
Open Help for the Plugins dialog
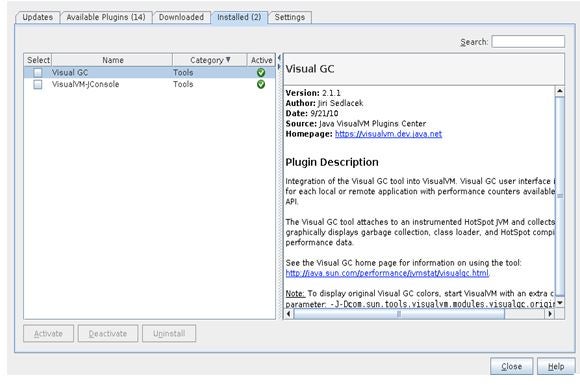point(556,367)
